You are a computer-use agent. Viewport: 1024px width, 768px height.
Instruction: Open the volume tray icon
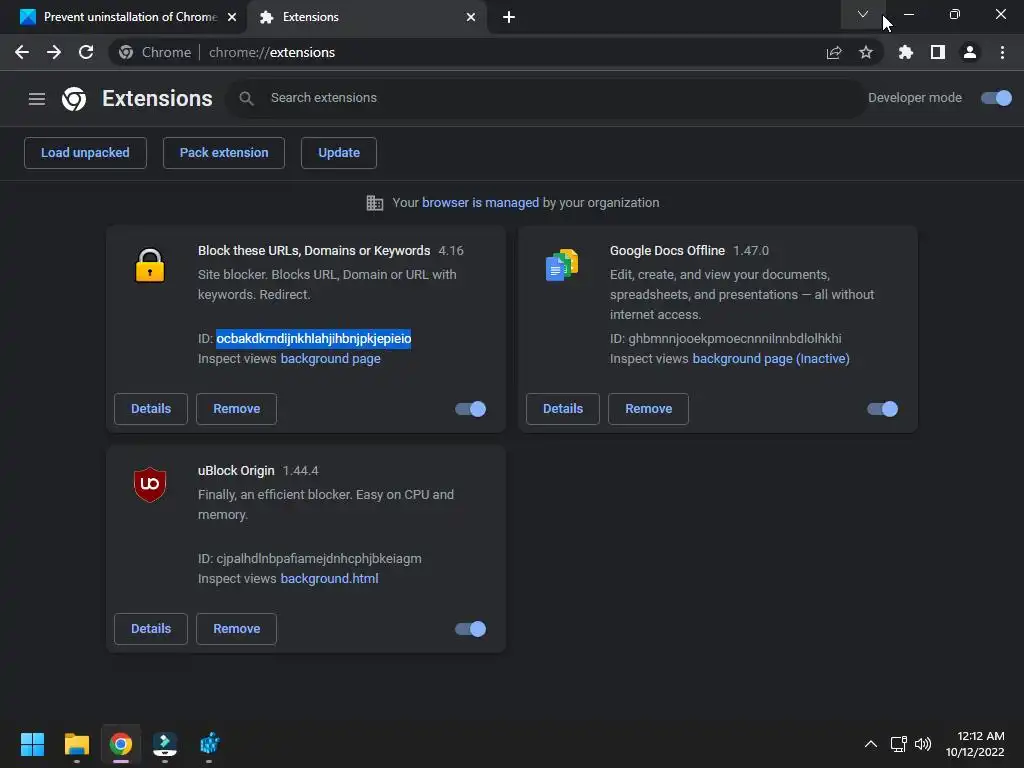923,744
